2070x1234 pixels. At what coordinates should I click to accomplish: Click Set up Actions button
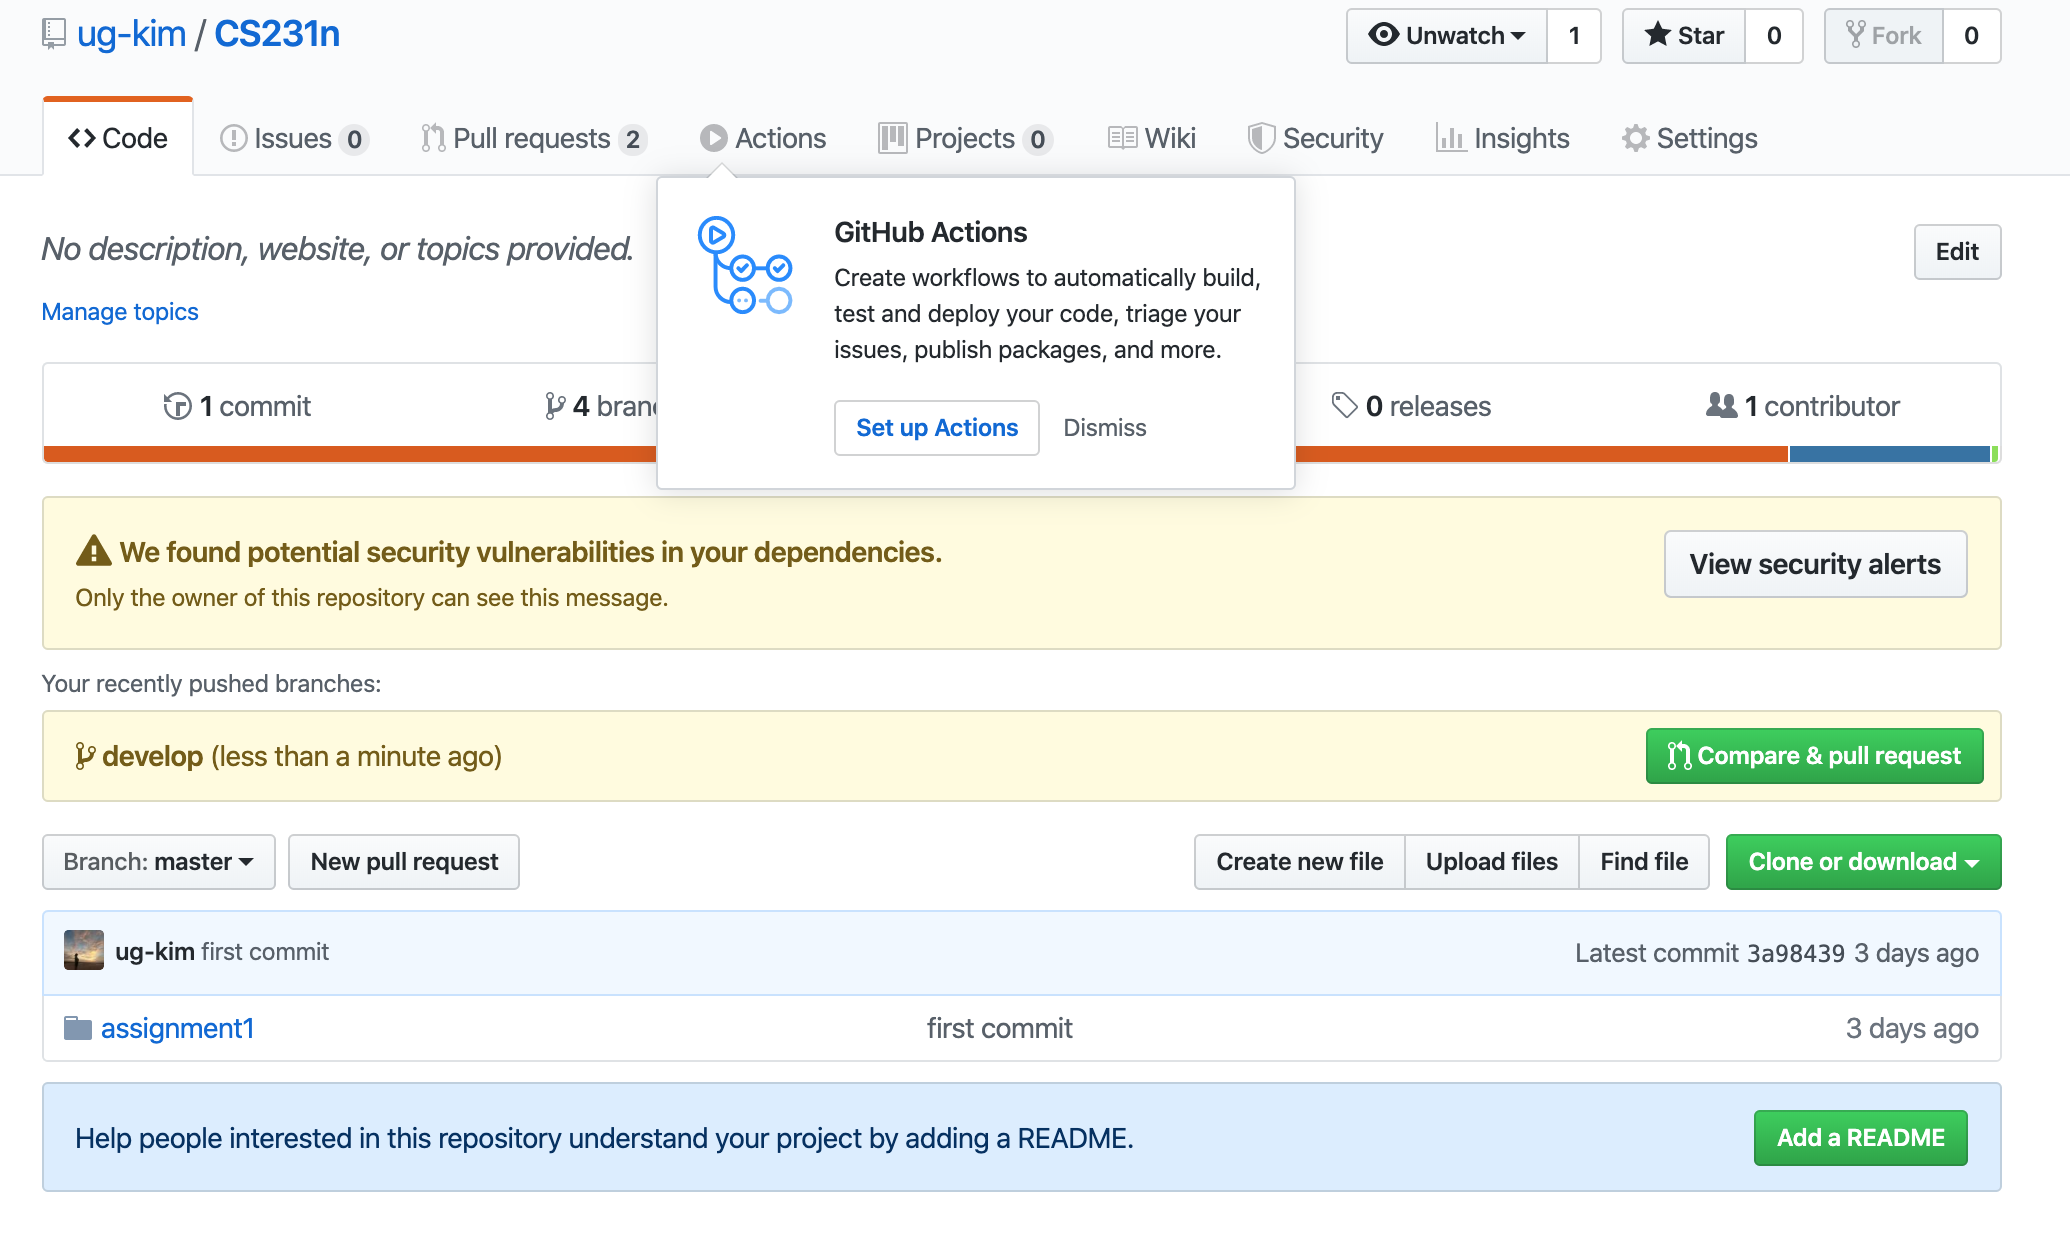(936, 428)
